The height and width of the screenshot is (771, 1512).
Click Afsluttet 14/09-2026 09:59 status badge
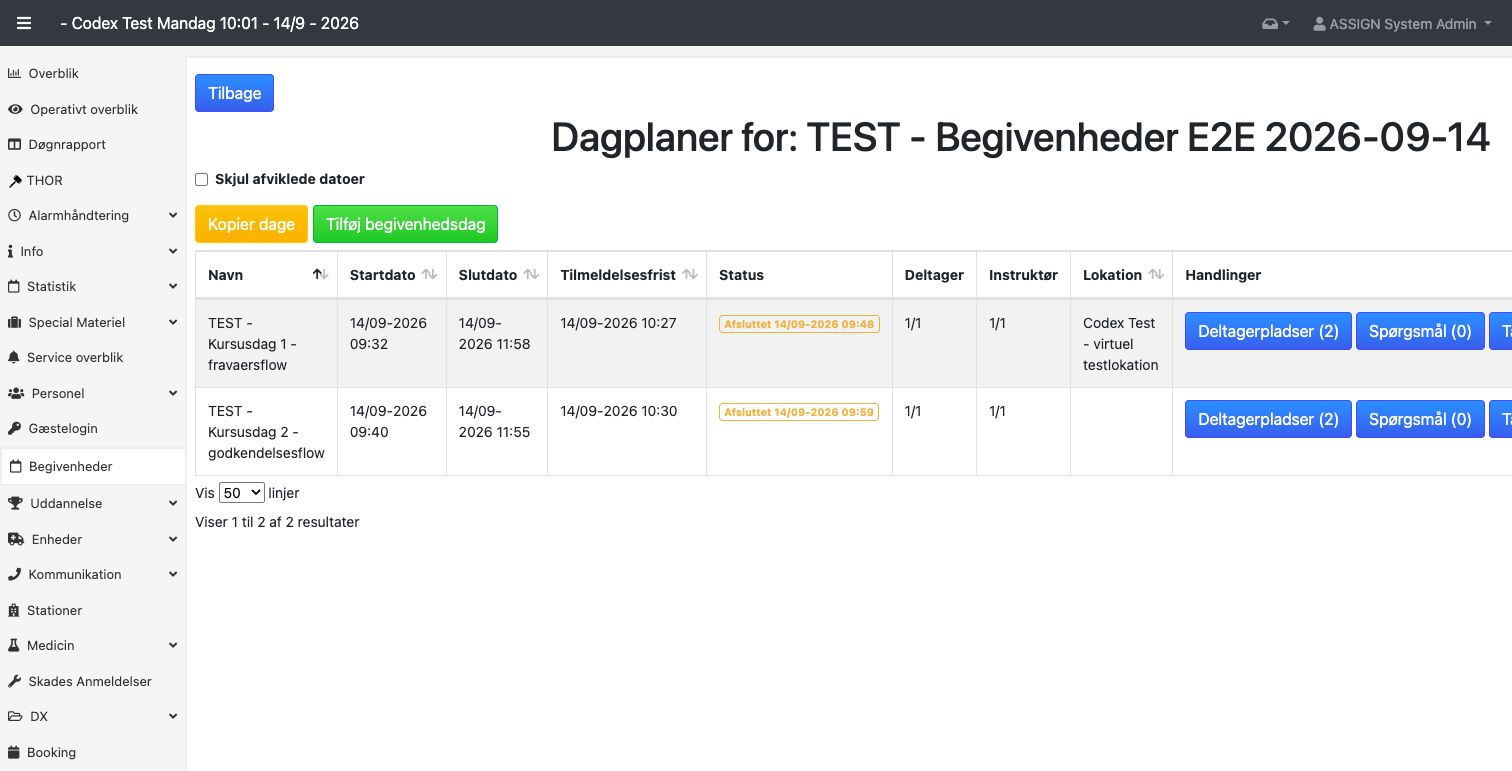[799, 412]
